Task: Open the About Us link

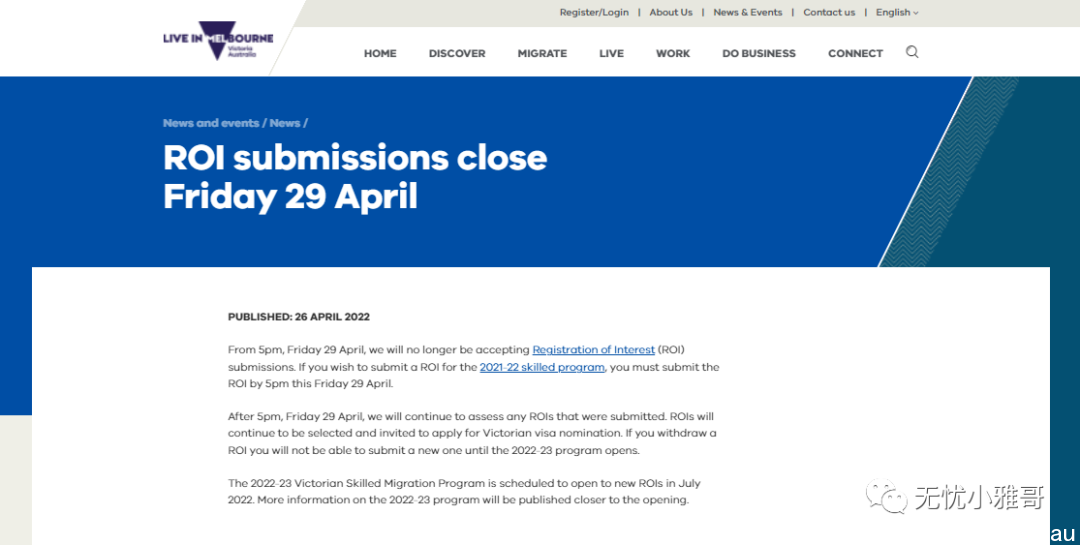Action: point(671,12)
